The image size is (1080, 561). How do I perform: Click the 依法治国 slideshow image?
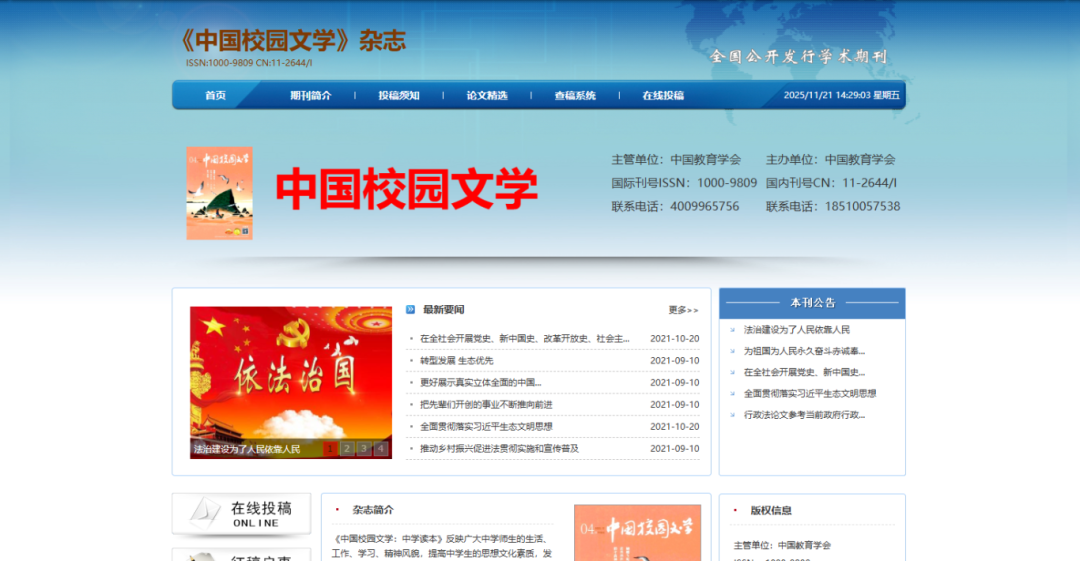click(291, 382)
